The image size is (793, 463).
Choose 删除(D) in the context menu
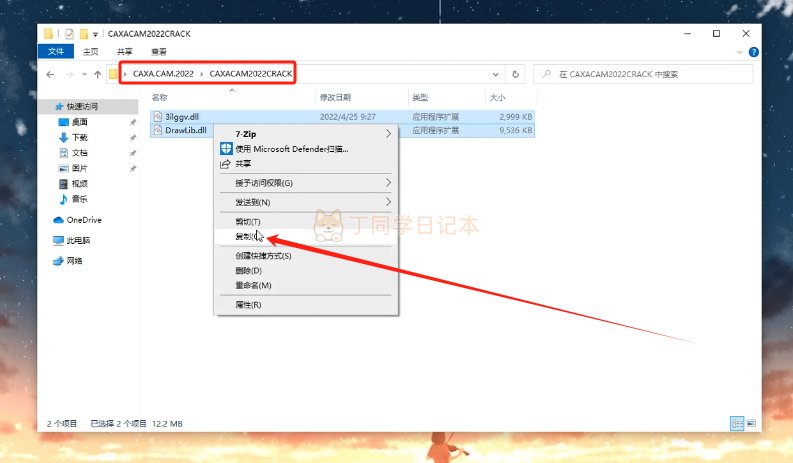[x=306, y=270]
